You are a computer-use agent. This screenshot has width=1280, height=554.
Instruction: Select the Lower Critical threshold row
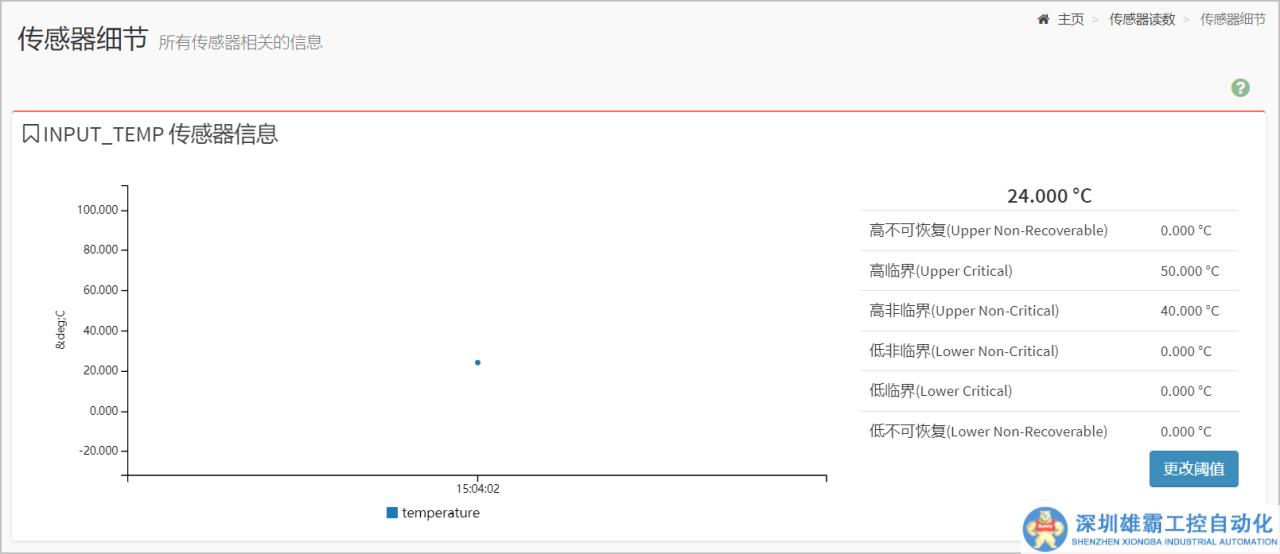click(1048, 391)
